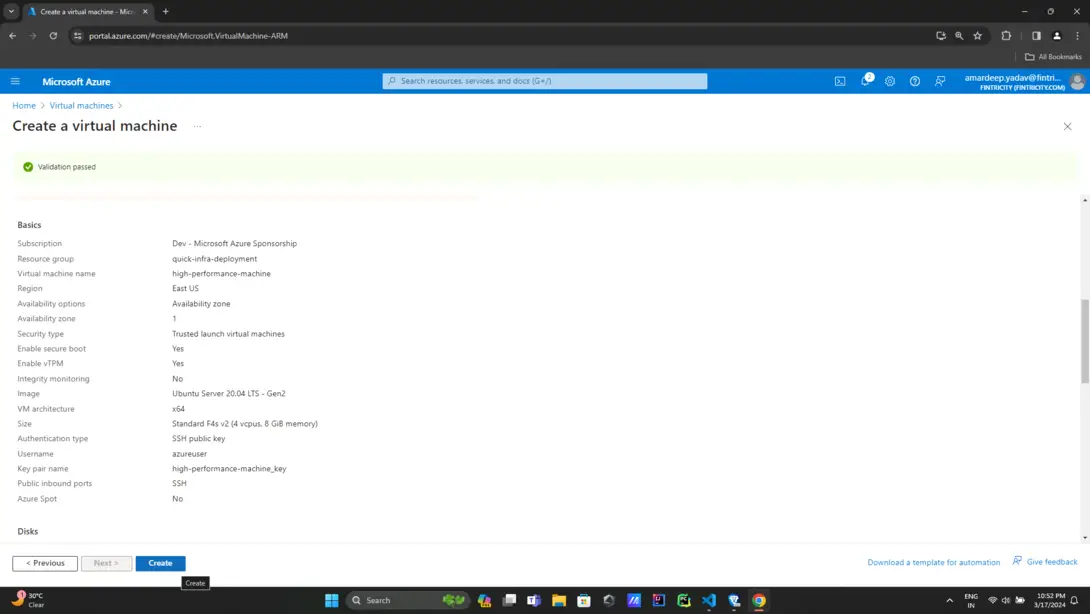1090x614 pixels.
Task: Go forward in browser history
Action: point(33,35)
